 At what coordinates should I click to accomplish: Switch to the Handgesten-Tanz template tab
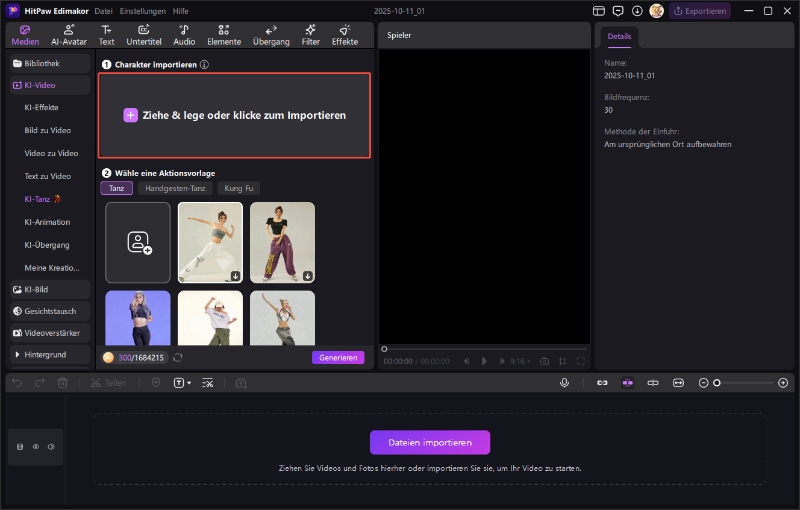pos(174,188)
